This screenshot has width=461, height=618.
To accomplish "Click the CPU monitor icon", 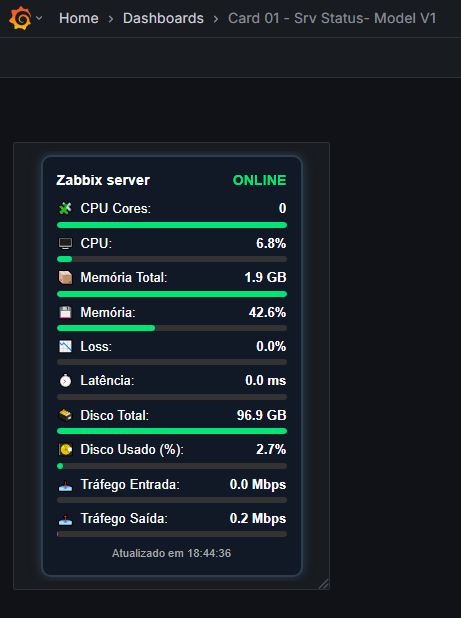I will pyautogui.click(x=65, y=243).
